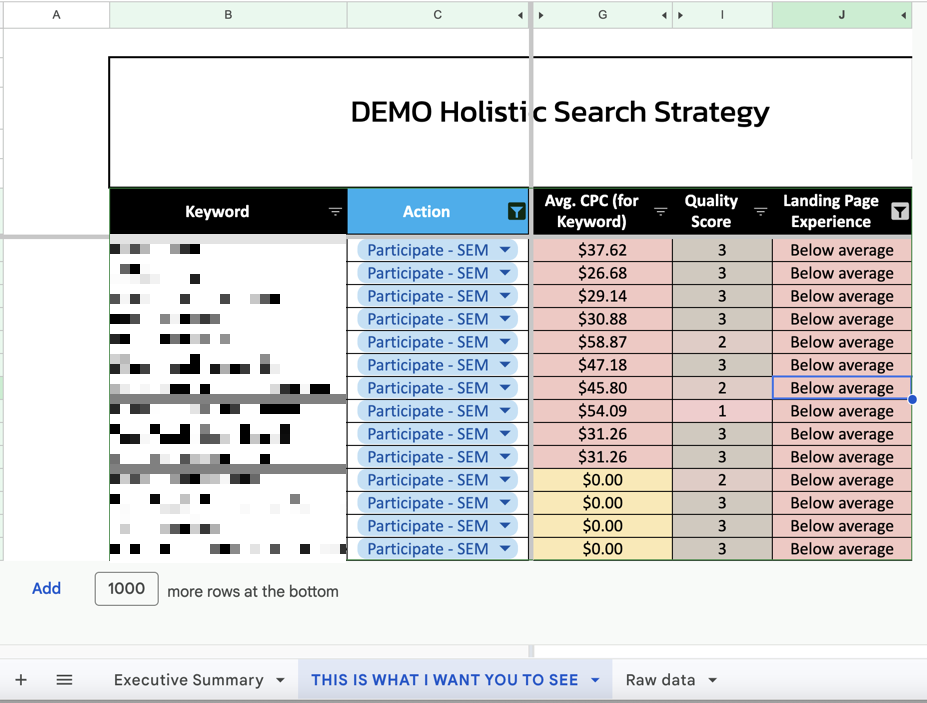Viewport: 927px width, 703px height.
Task: Open the Keyword column filter icon
Action: (x=335, y=212)
